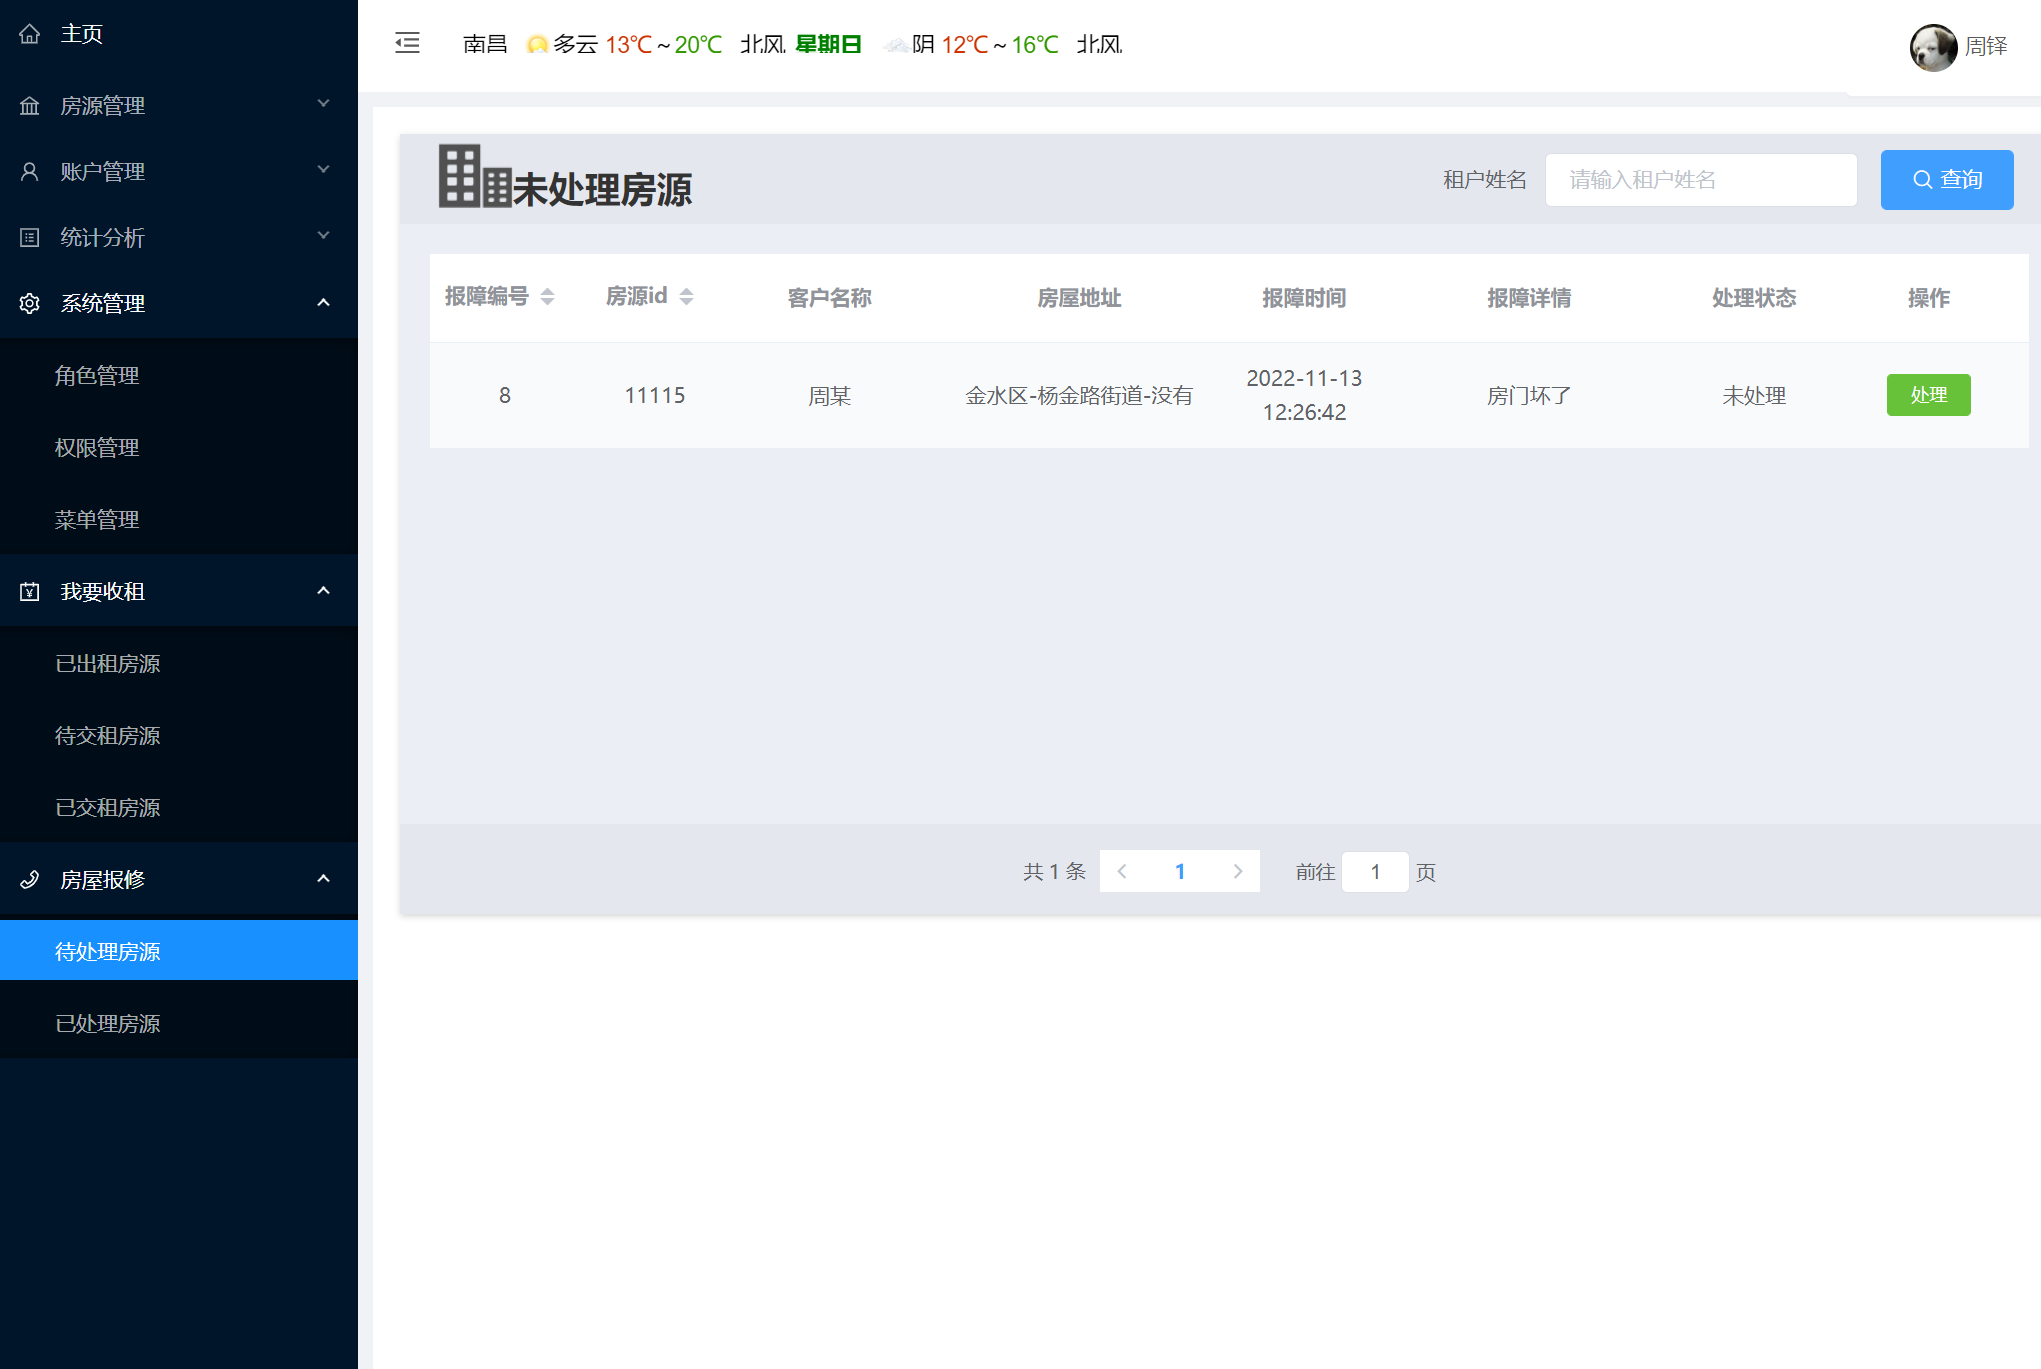This screenshot has height=1369, width=2041.
Task: Expand the 房源管理 submenu chevron
Action: 323,104
